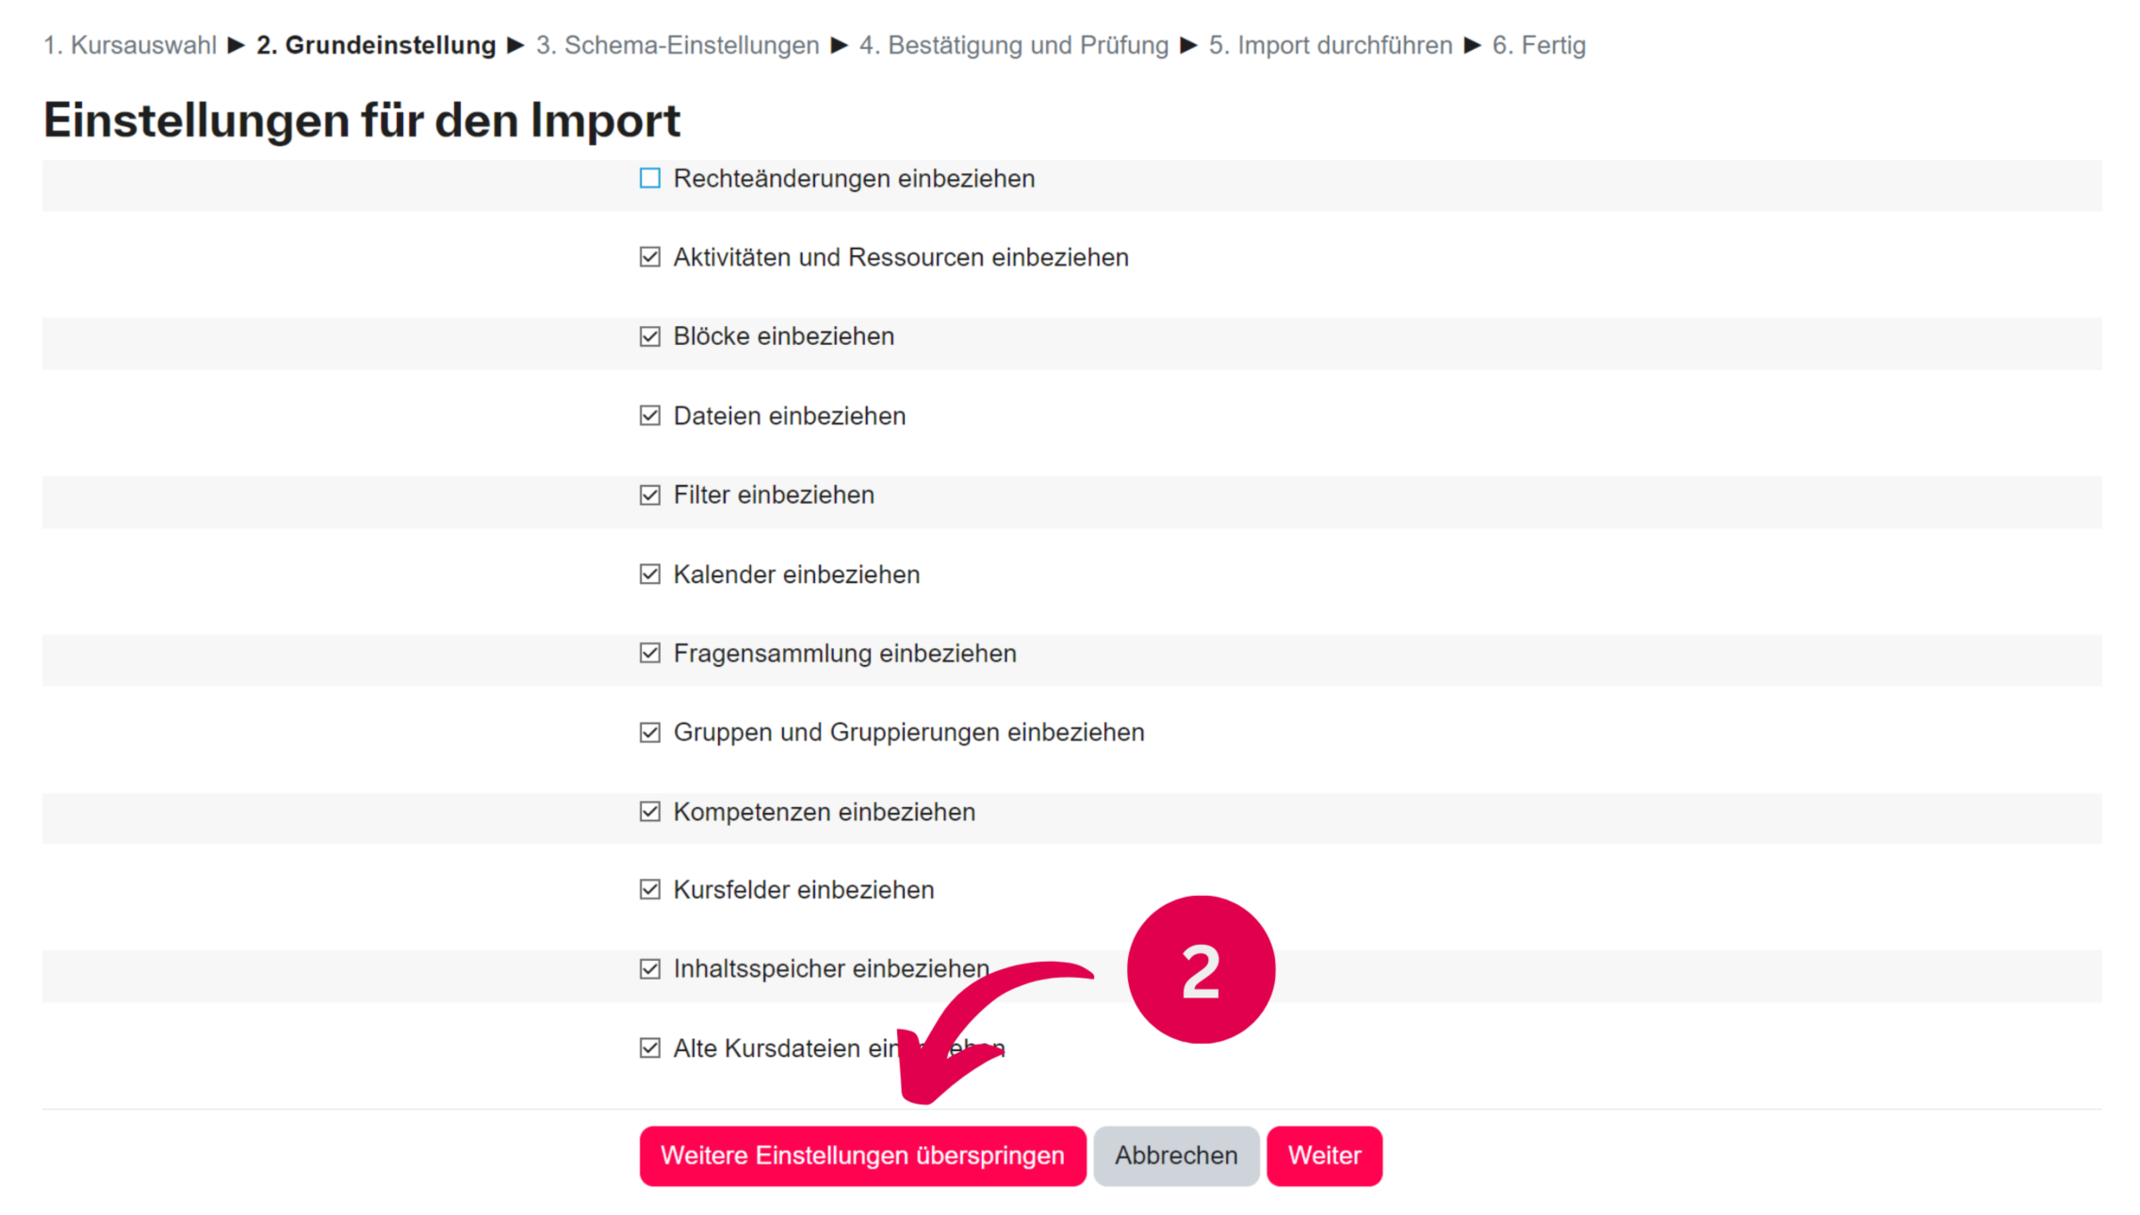Disable Dateien einbeziehen
The height and width of the screenshot is (1215, 2140).
[x=650, y=415]
